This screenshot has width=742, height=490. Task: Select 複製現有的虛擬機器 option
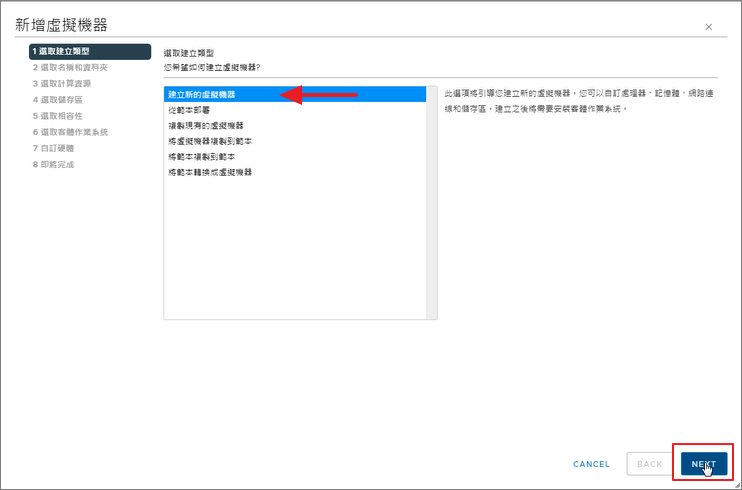point(295,125)
